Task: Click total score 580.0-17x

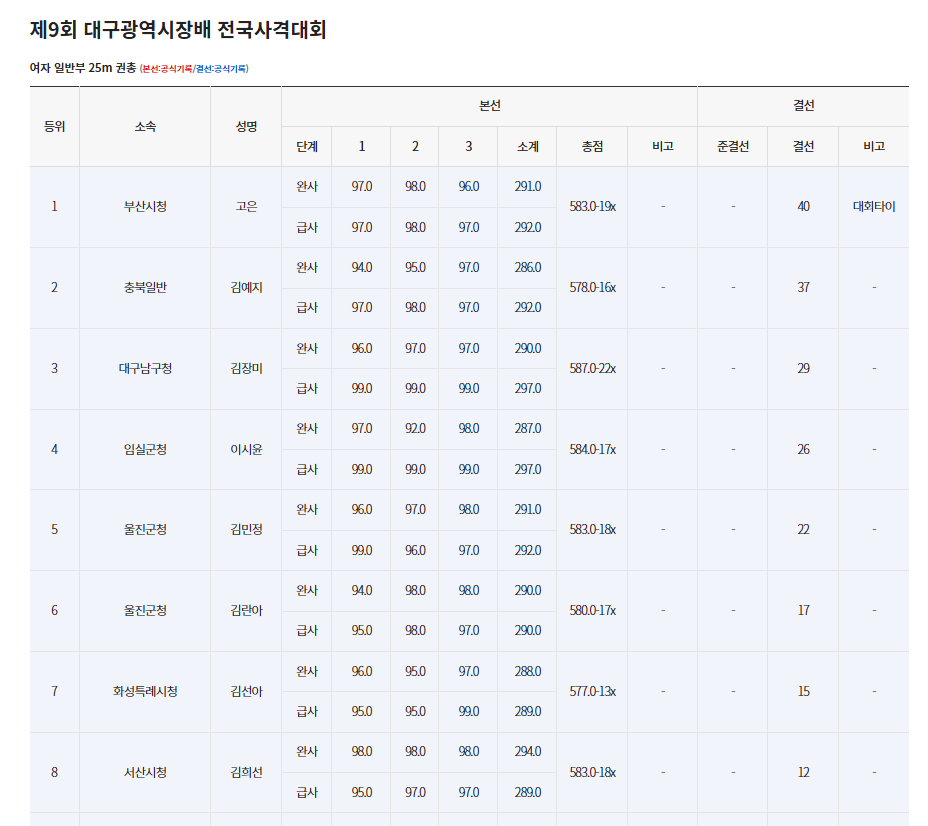Action: coord(592,611)
